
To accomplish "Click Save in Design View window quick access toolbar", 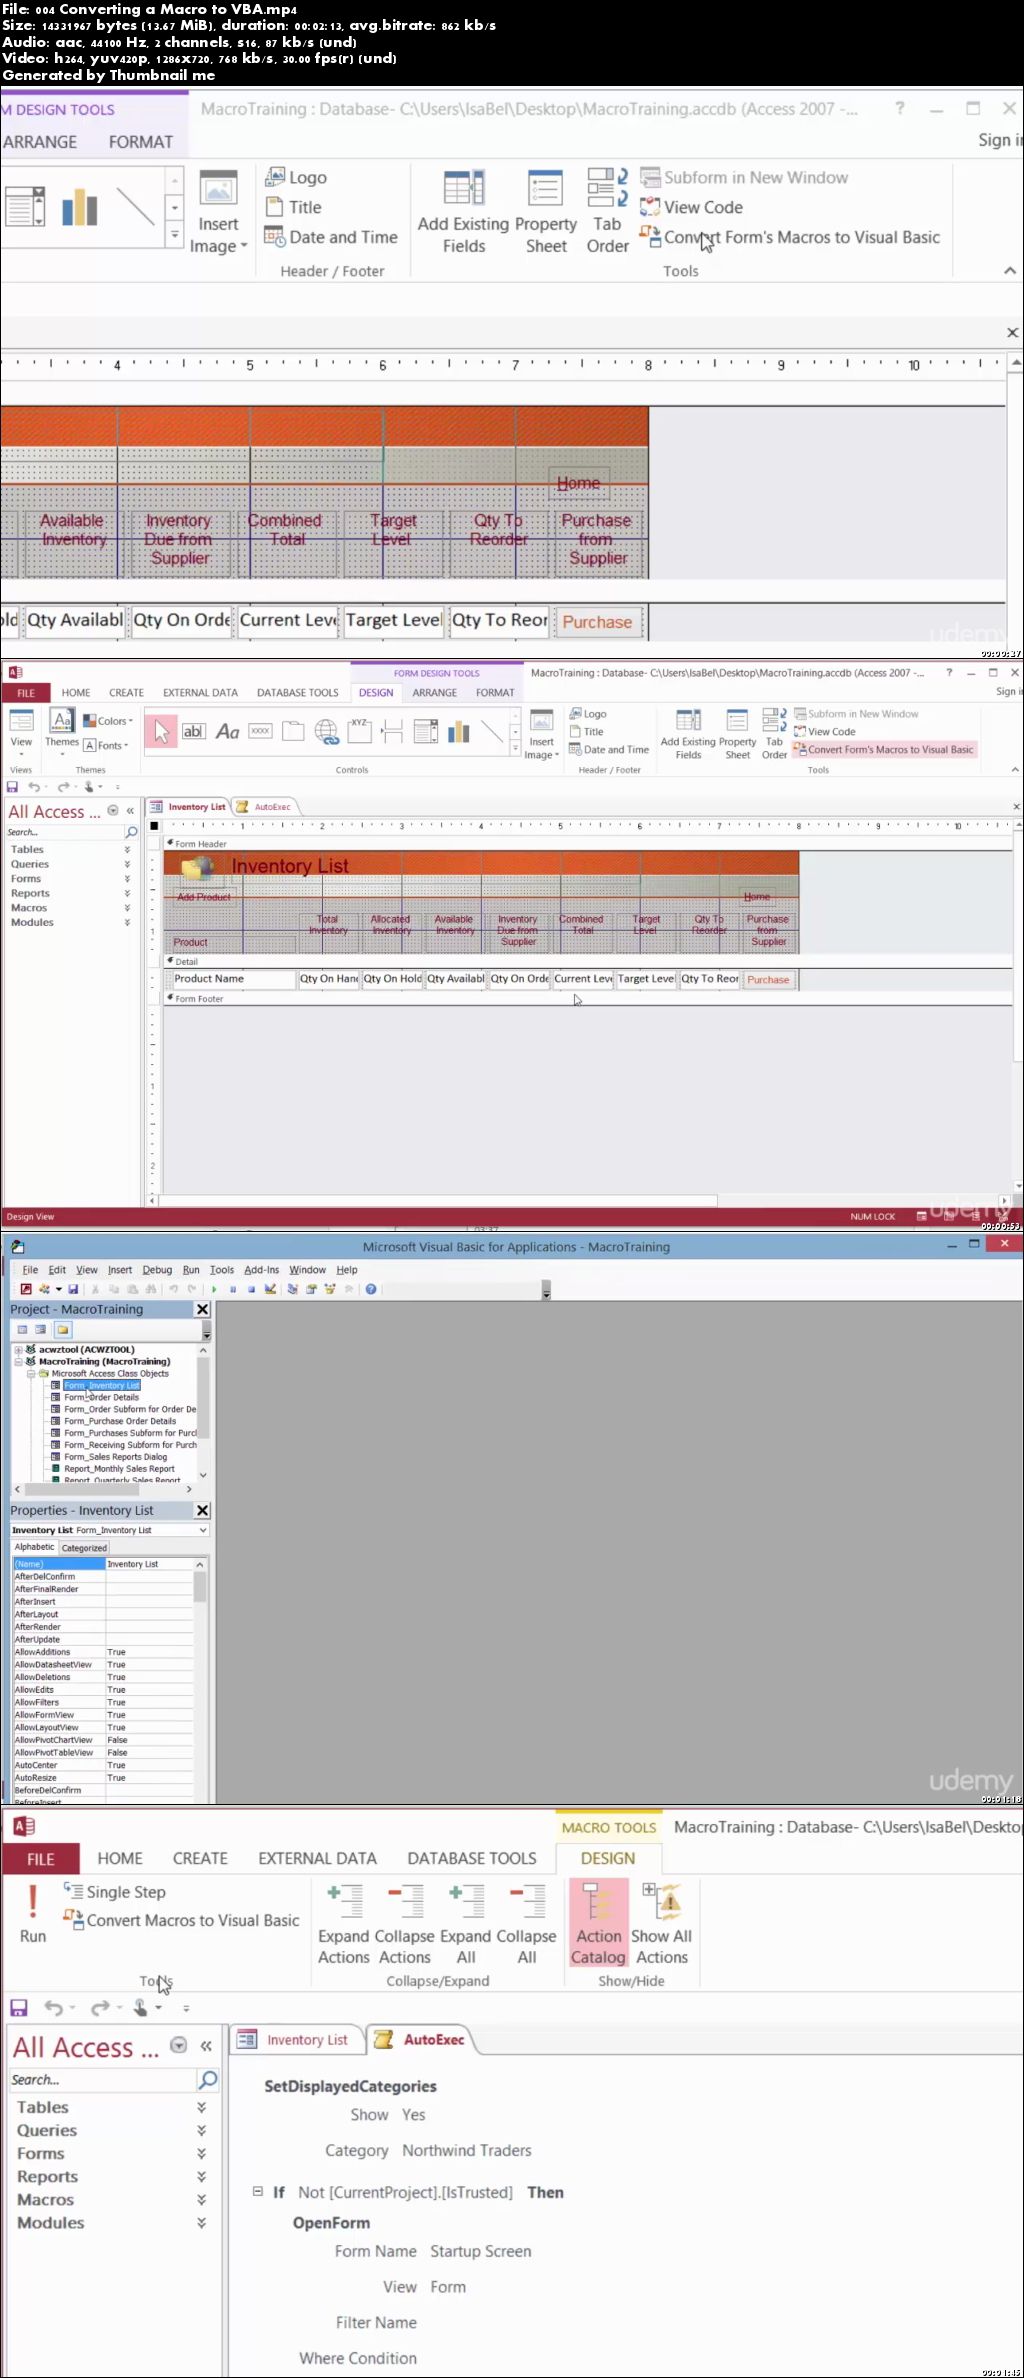I will tap(12, 787).
